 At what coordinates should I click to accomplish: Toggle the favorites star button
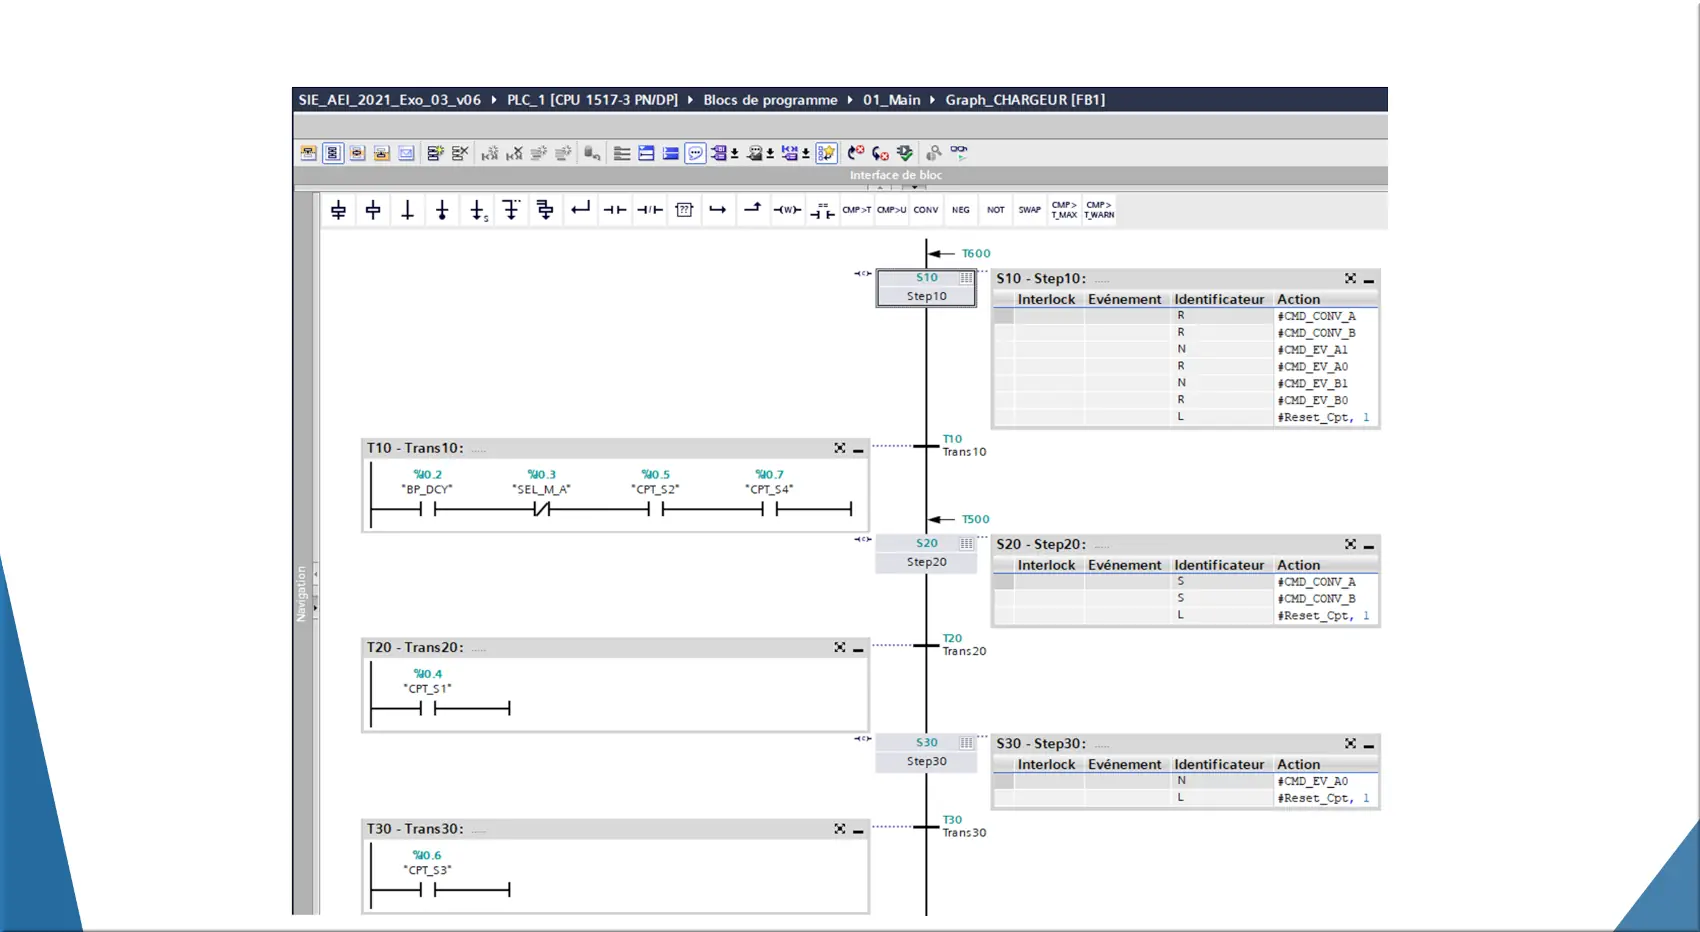point(826,153)
